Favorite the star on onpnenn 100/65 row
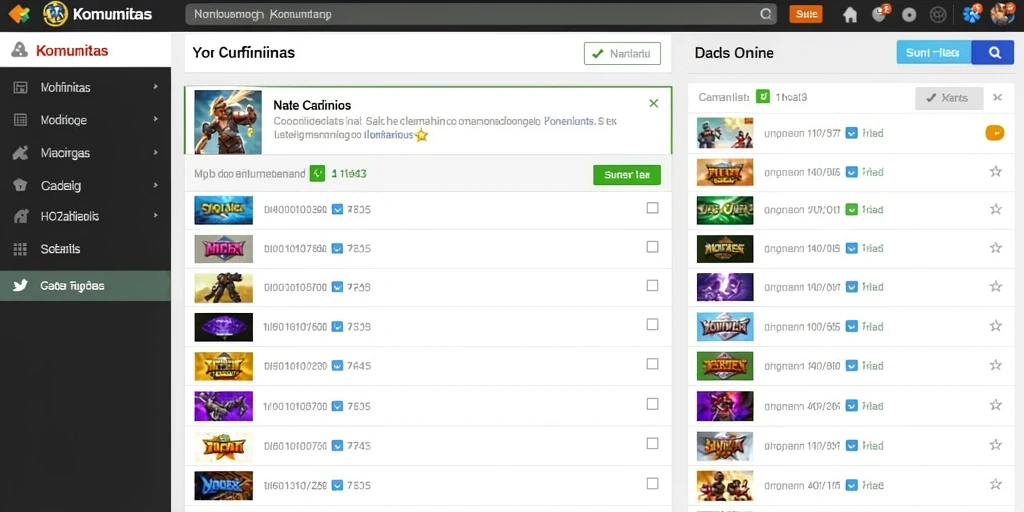The width and height of the screenshot is (1024, 512). pyautogui.click(x=995, y=326)
